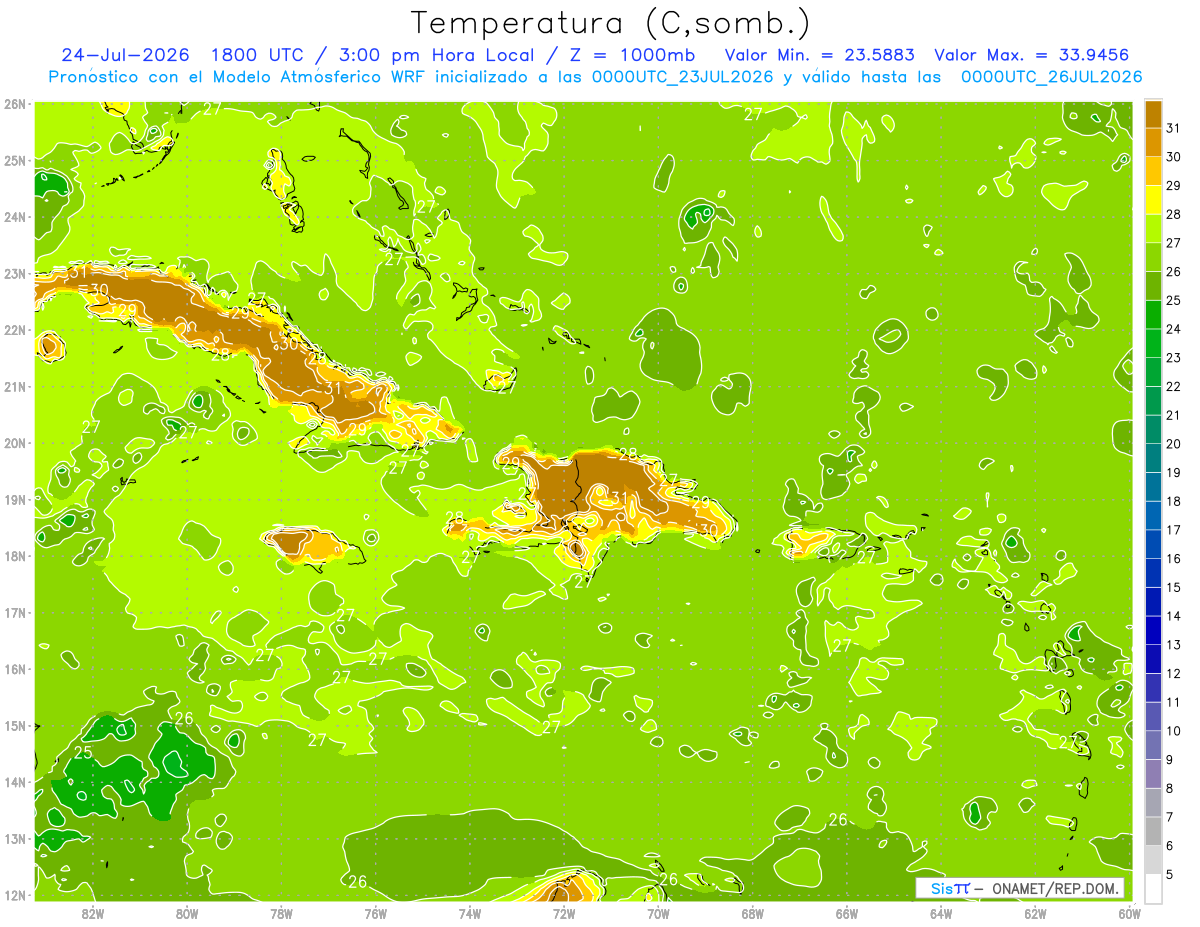Click the "70W" longitude axis label
The image size is (1200, 927).
tap(658, 913)
